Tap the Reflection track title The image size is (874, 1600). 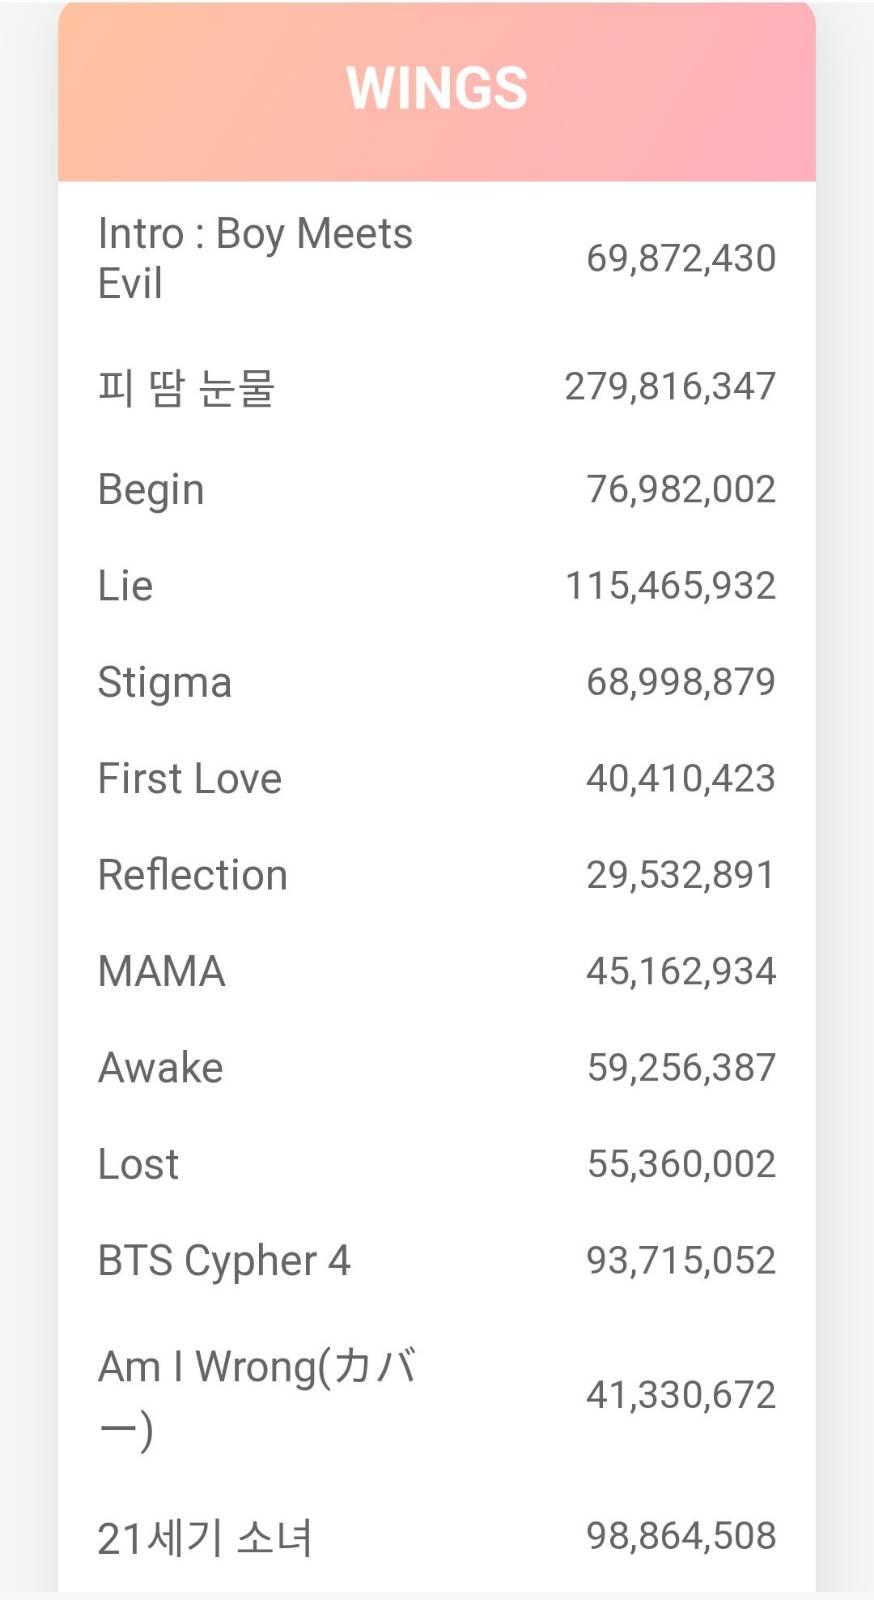(x=193, y=875)
